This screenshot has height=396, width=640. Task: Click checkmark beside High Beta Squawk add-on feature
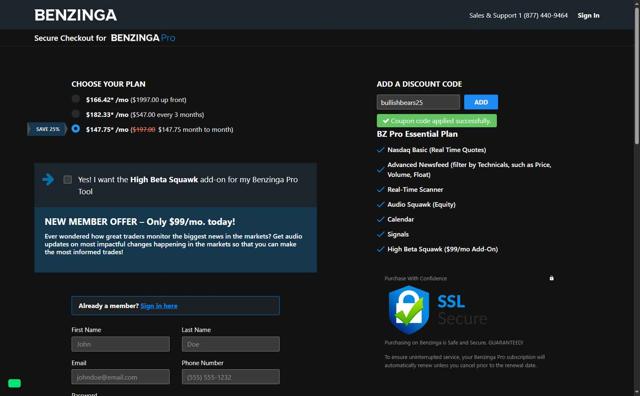tap(380, 249)
